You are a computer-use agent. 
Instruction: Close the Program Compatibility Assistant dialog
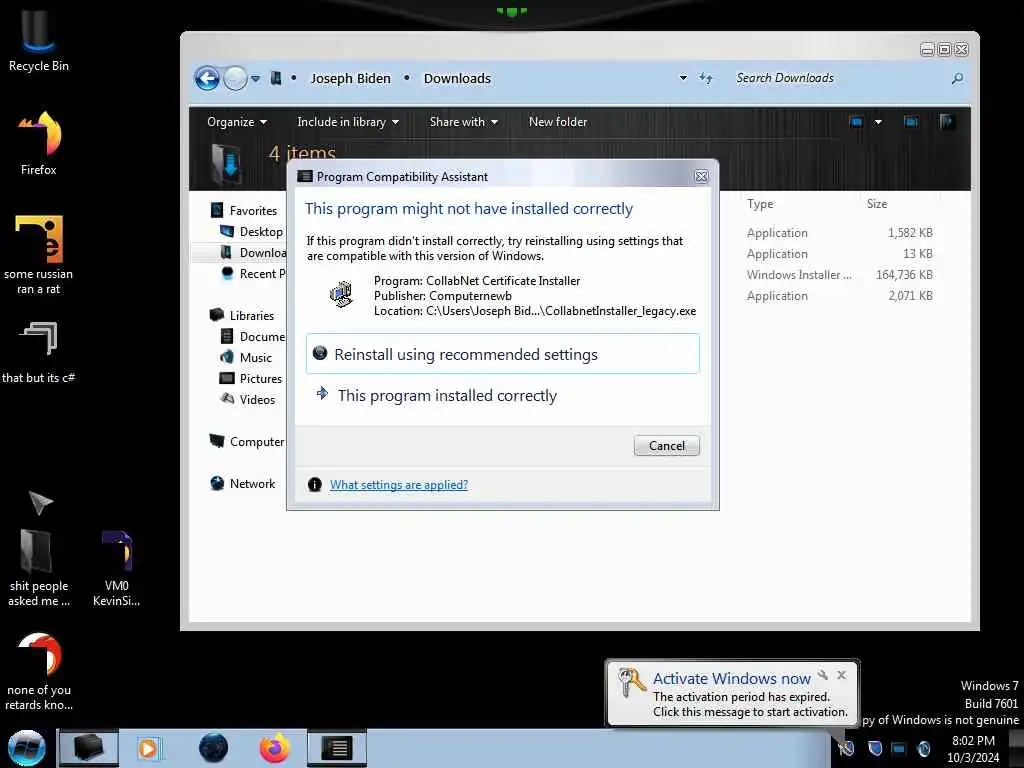click(x=701, y=176)
